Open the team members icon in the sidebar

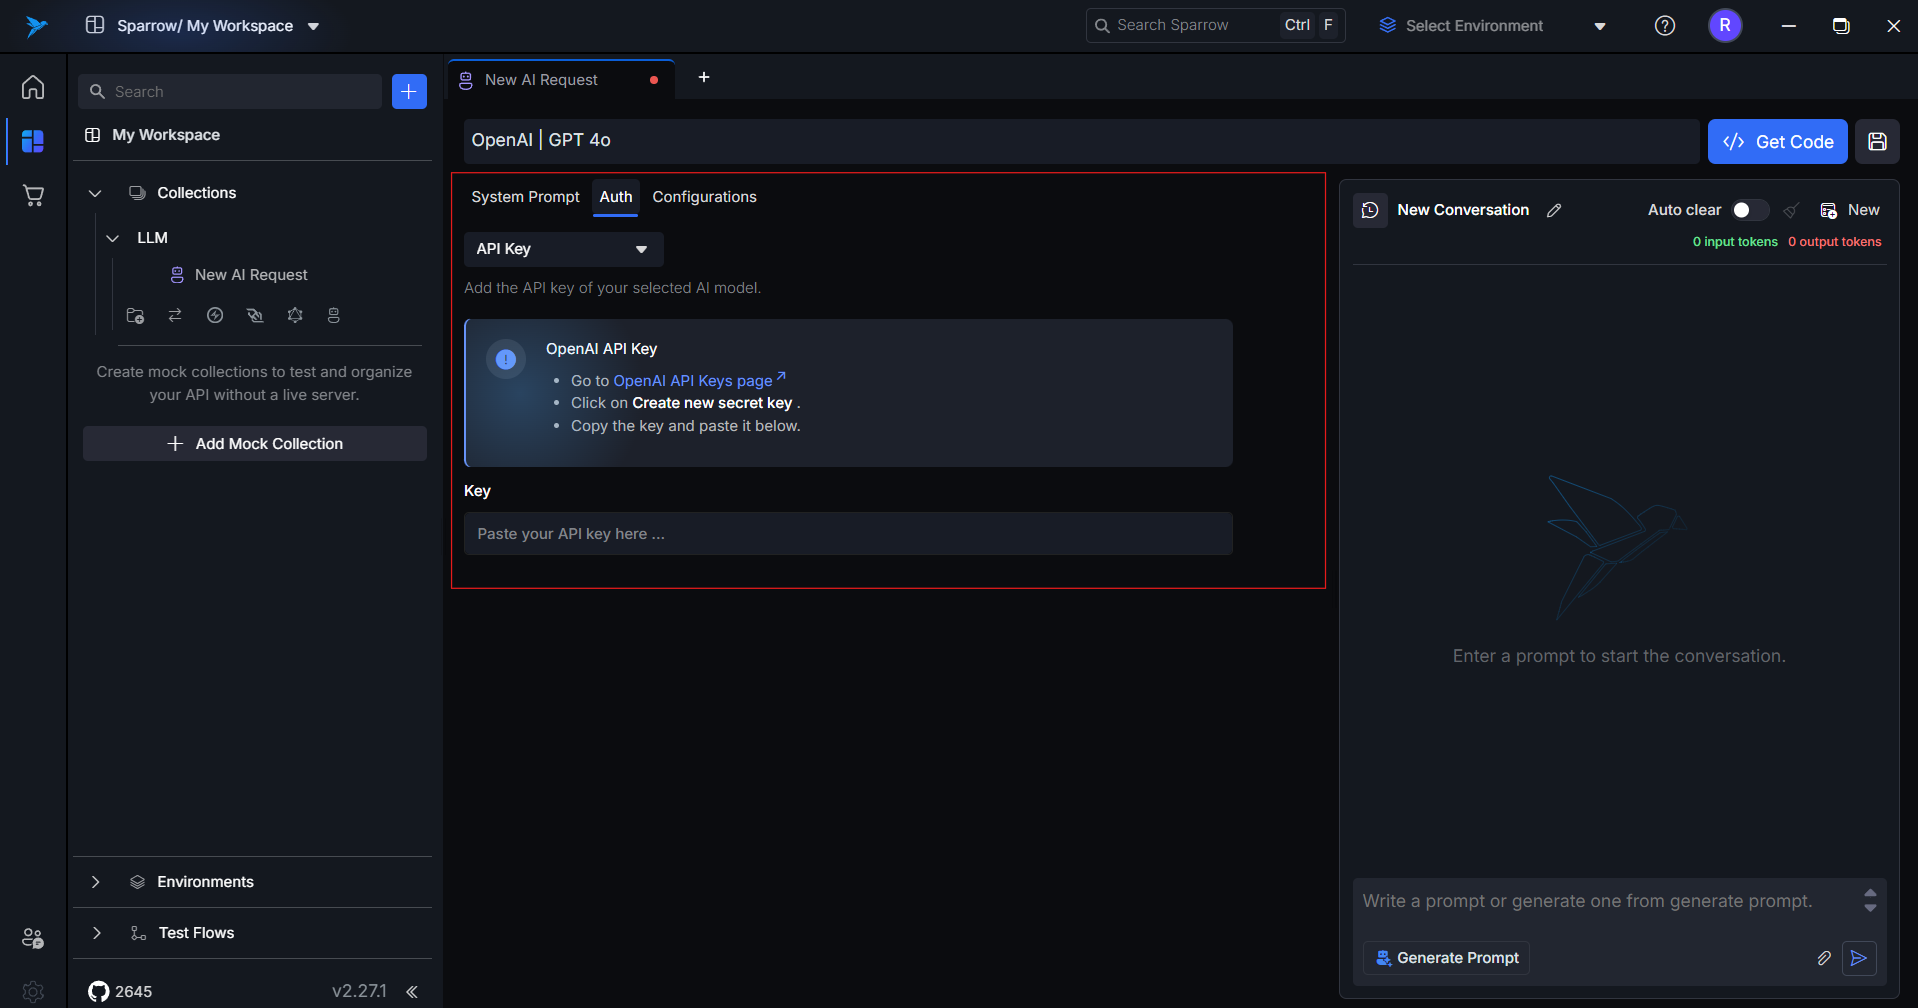point(33,938)
